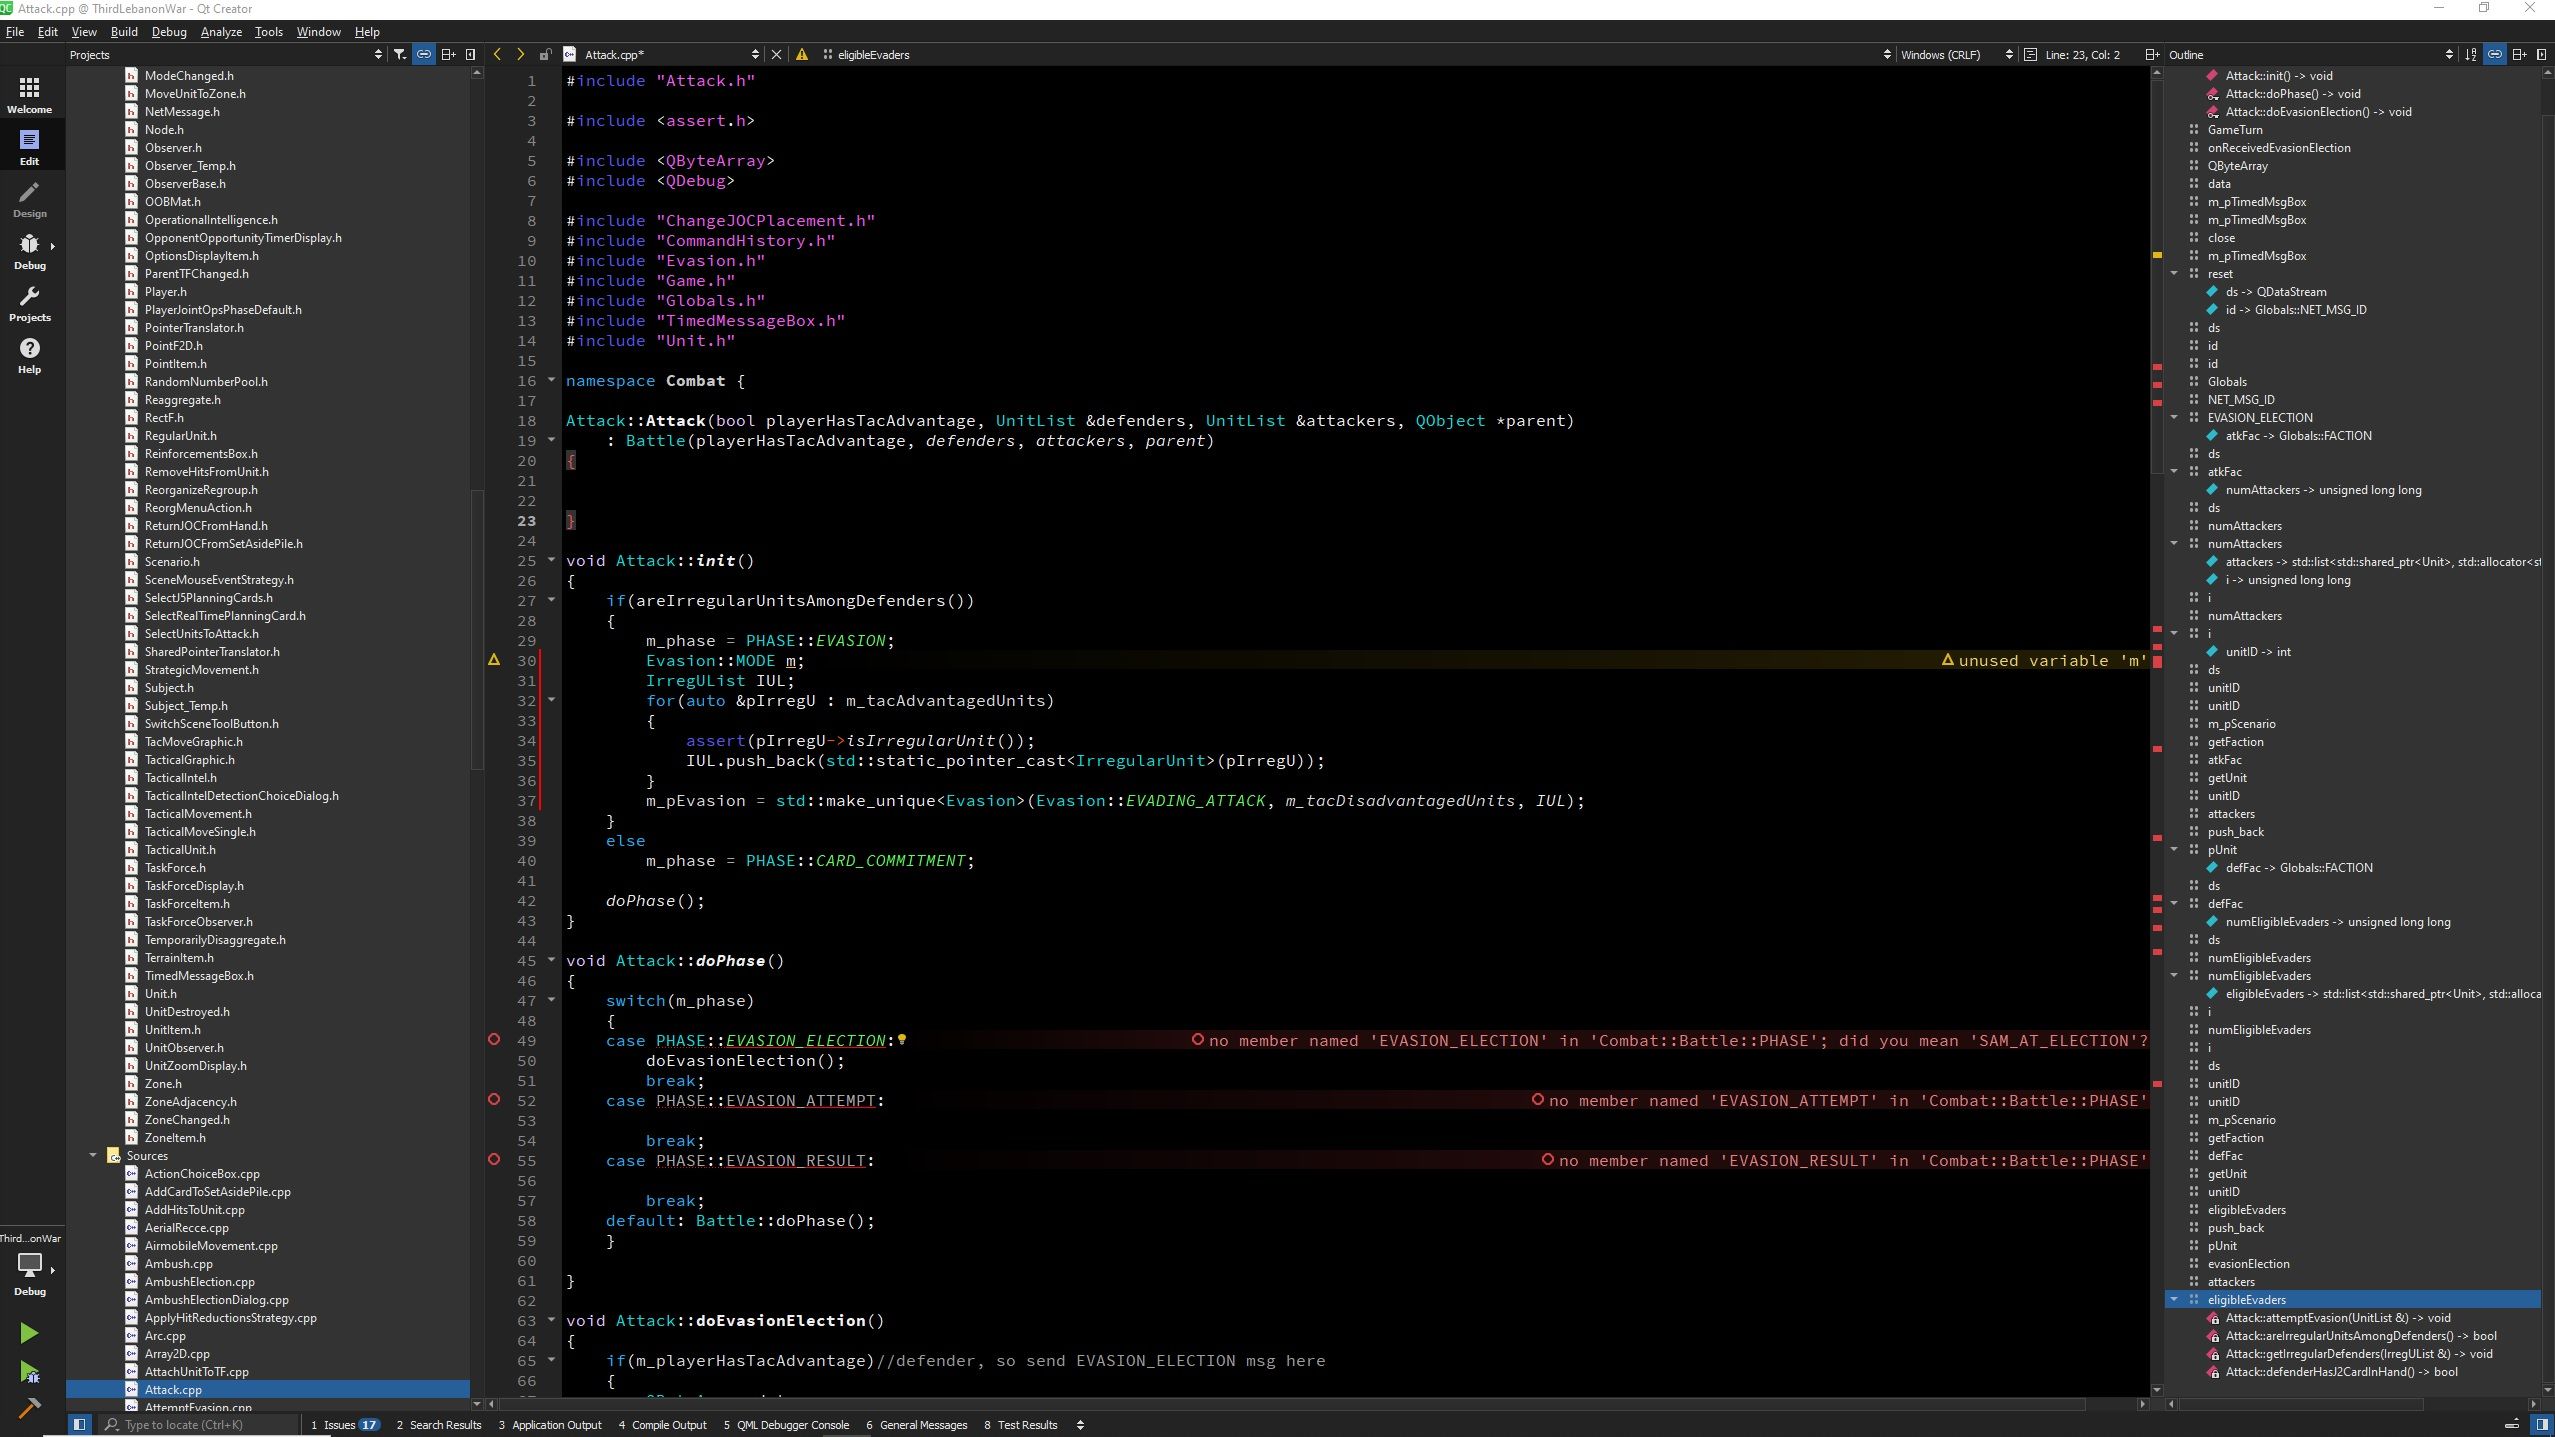Close the Attack.cpp document
Screen dimensions: 2555x1437
click(776, 54)
